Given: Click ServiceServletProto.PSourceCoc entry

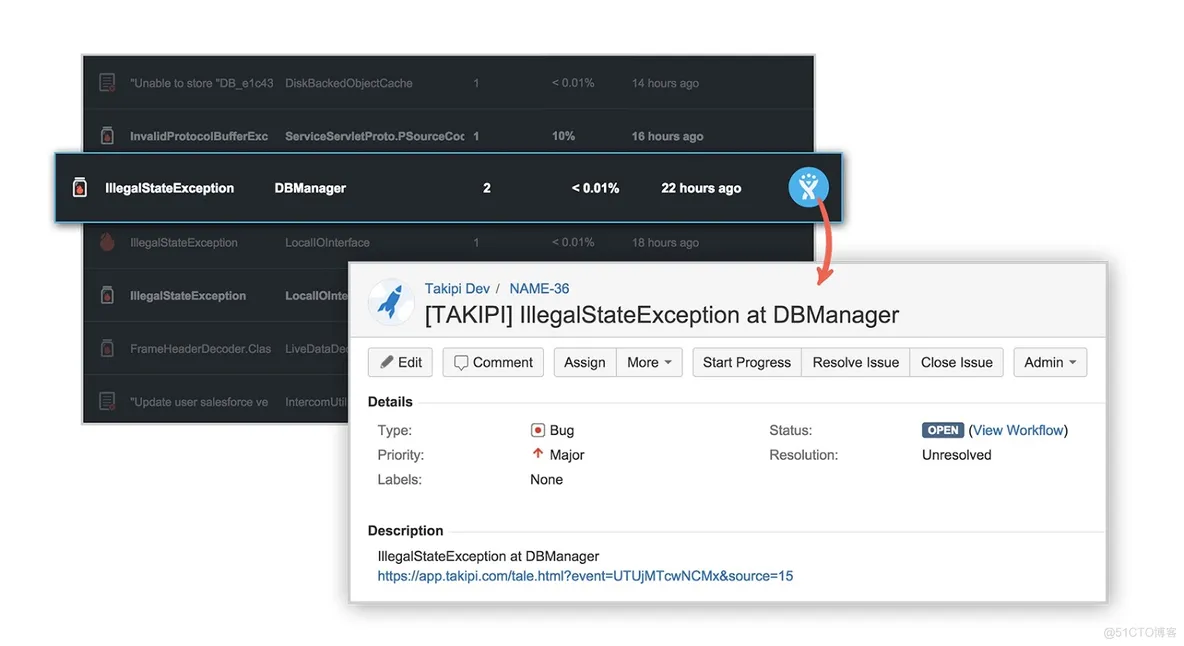Looking at the screenshot, I should pos(375,136).
